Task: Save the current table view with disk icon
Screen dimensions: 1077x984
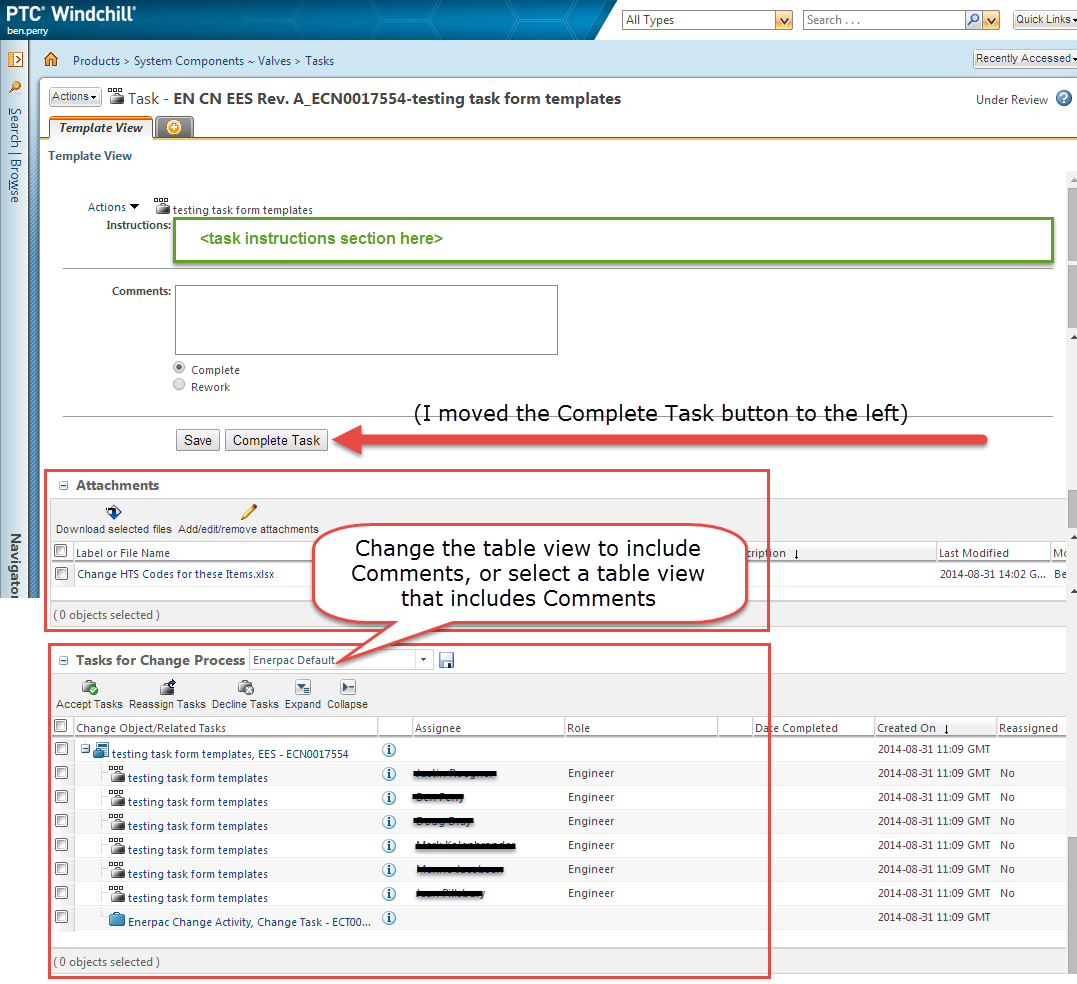Action: (x=446, y=659)
